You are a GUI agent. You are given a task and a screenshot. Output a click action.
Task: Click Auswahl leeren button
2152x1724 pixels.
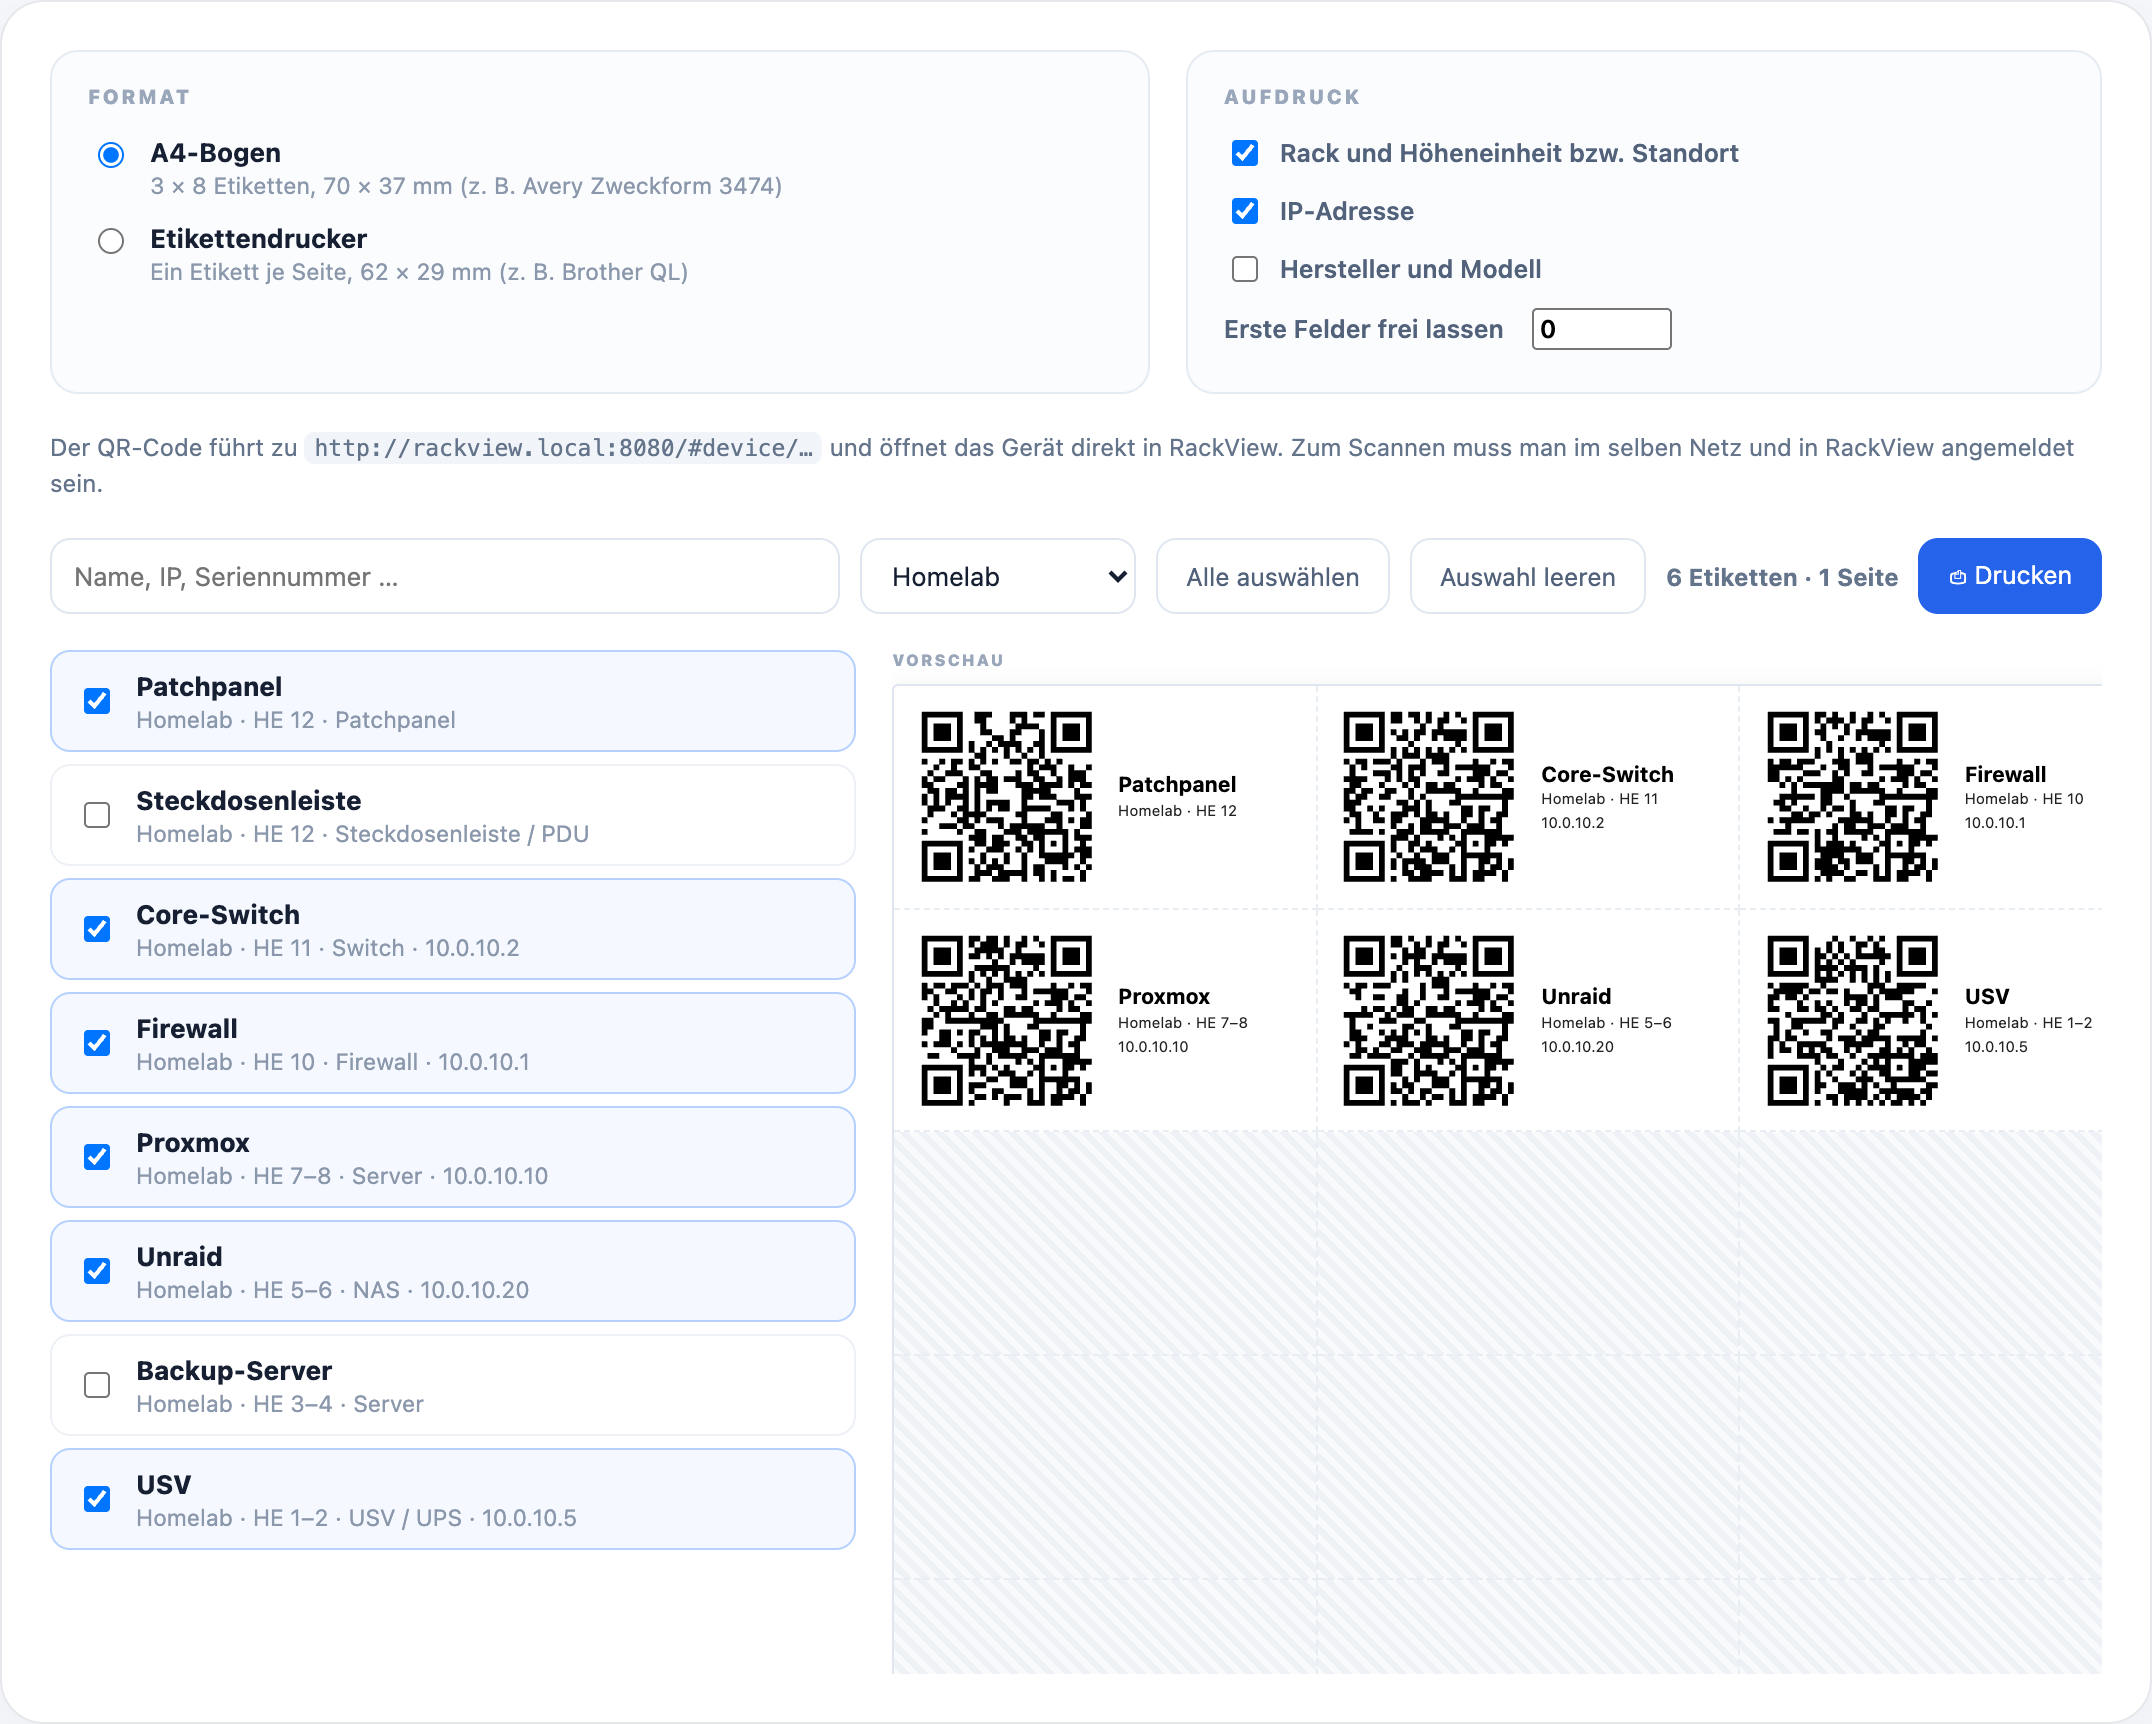[1527, 576]
